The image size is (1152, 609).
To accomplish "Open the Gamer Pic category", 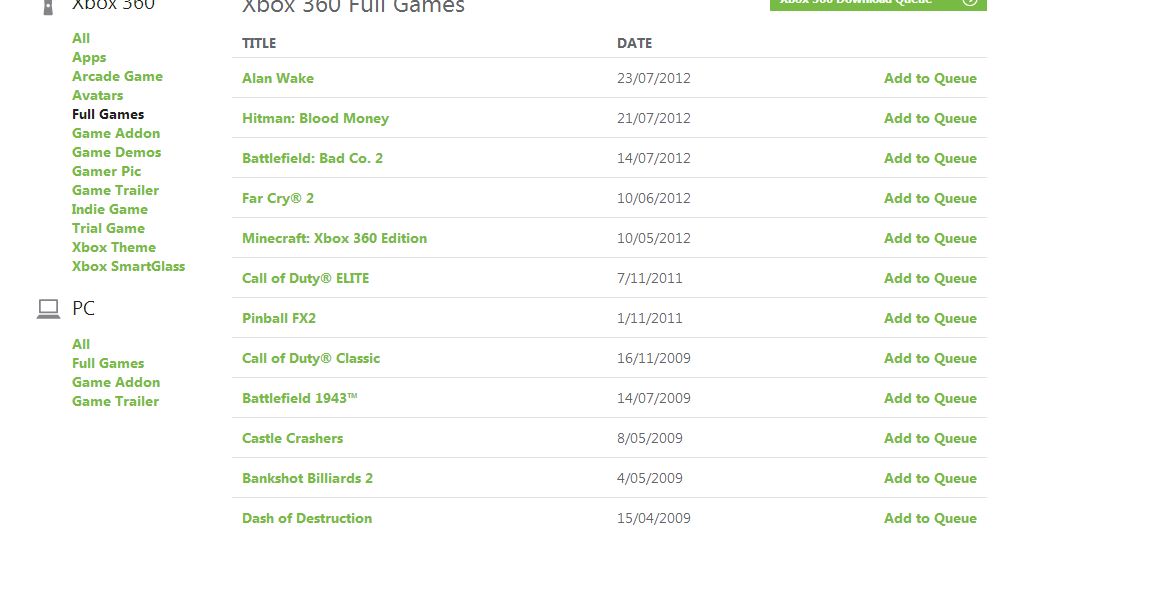I will pyautogui.click(x=107, y=172).
